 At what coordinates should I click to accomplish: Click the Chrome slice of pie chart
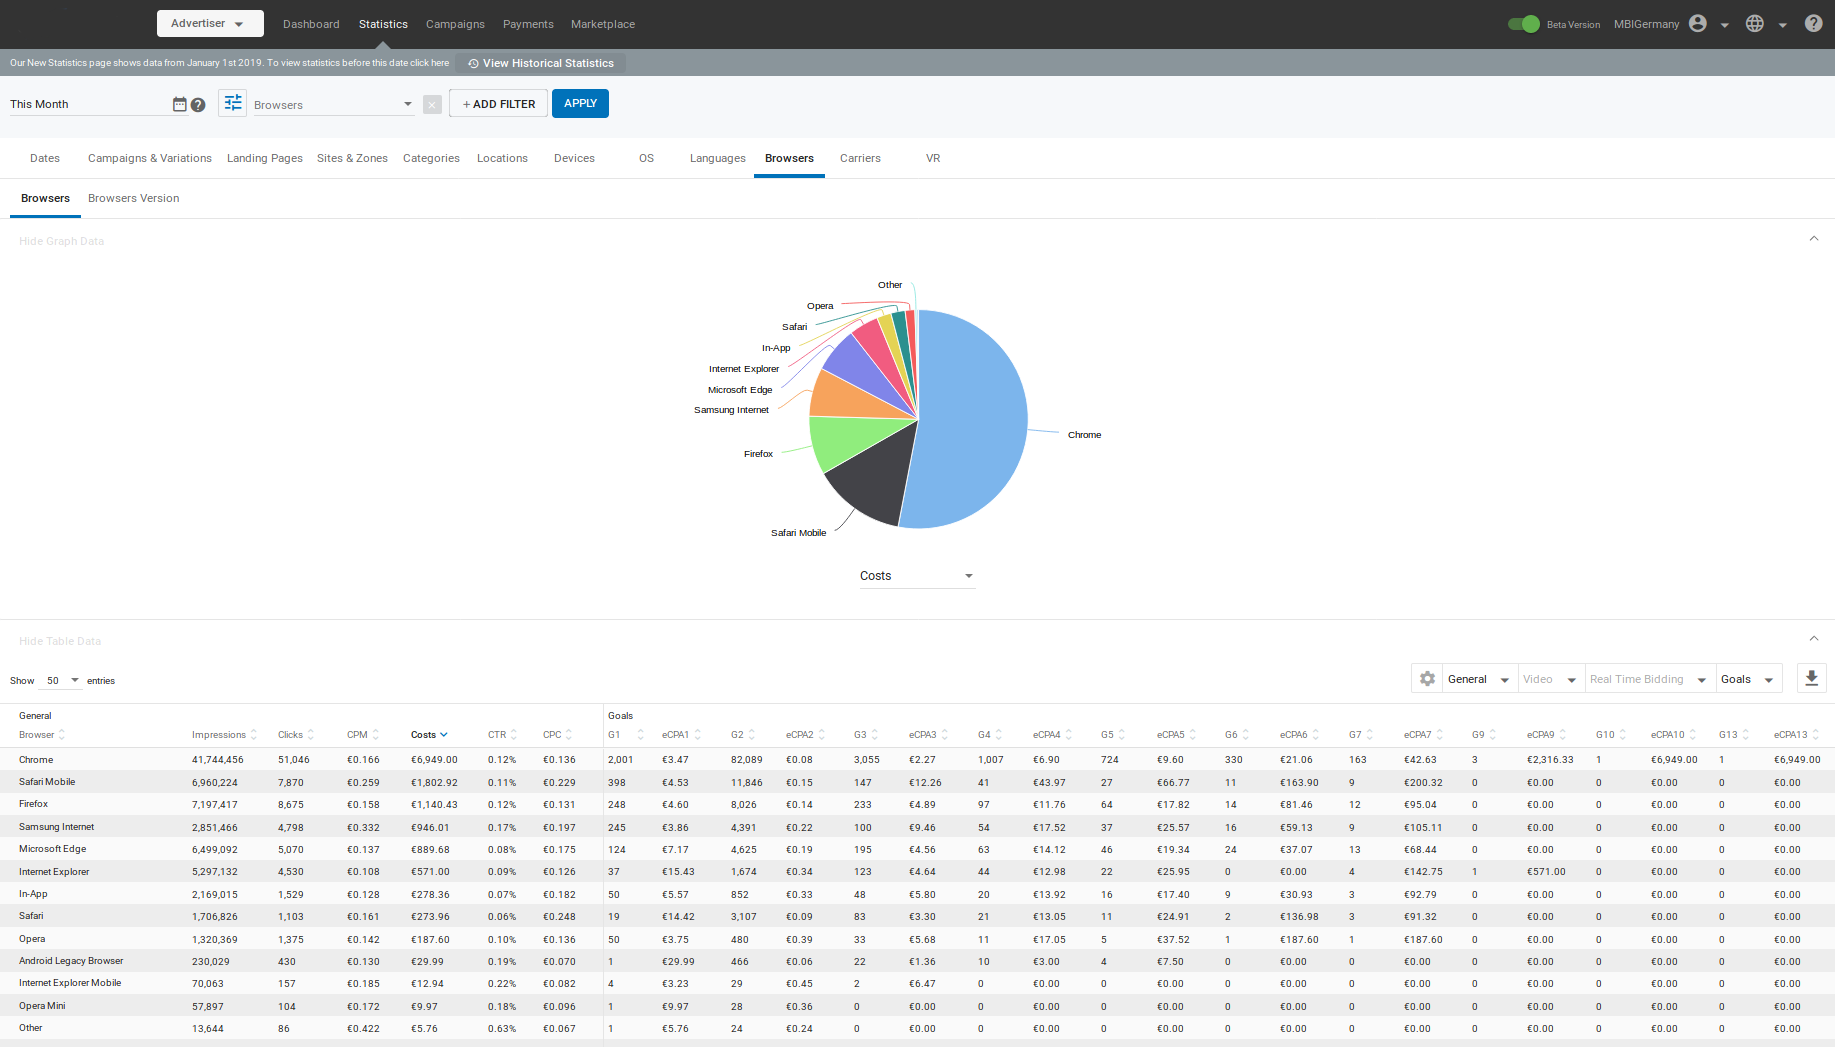pos(975,420)
